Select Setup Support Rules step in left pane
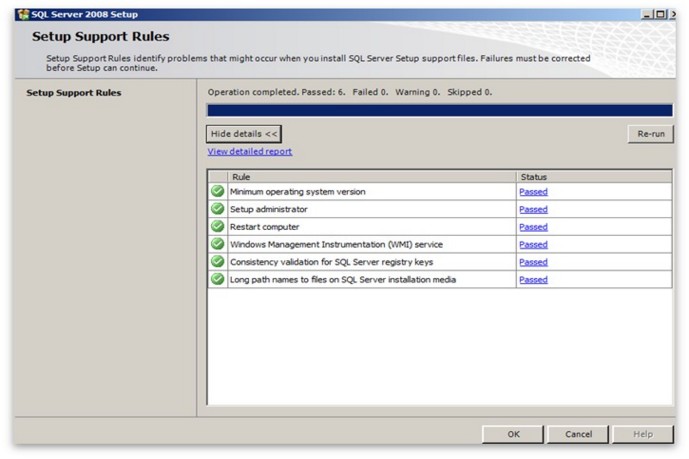689x459 pixels. [x=74, y=93]
